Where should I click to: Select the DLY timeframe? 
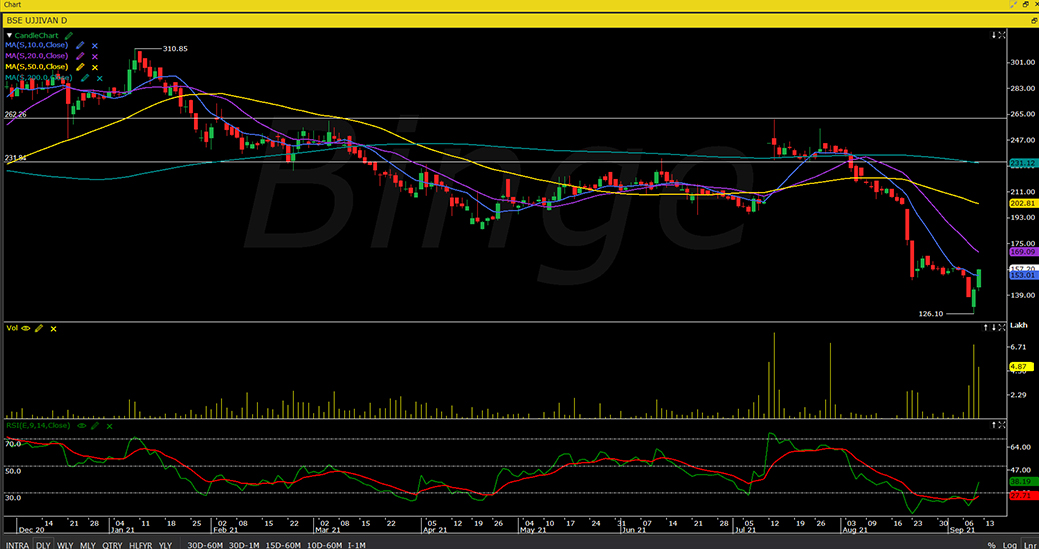(x=43, y=544)
